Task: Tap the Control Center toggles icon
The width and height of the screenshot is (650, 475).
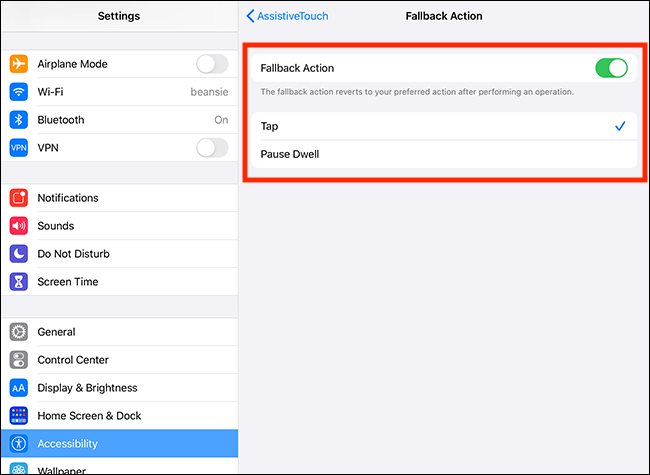Action: (19, 360)
